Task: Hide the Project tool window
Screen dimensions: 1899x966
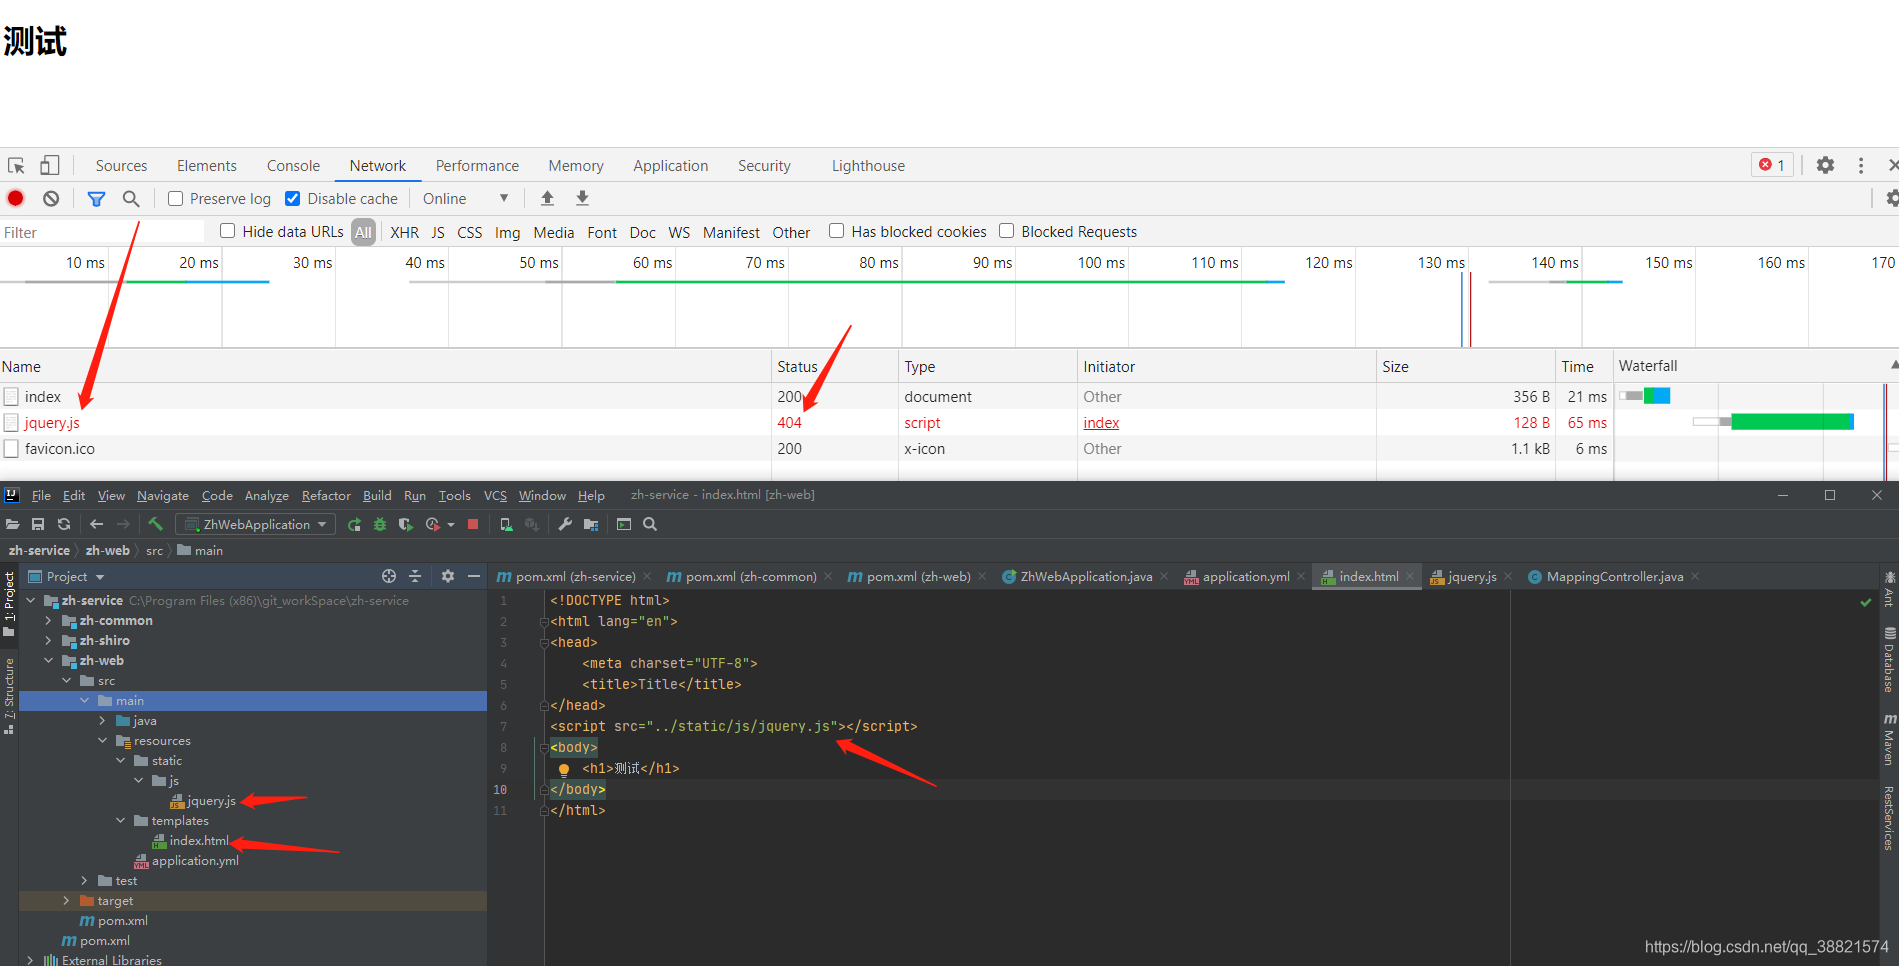Action: 474,576
